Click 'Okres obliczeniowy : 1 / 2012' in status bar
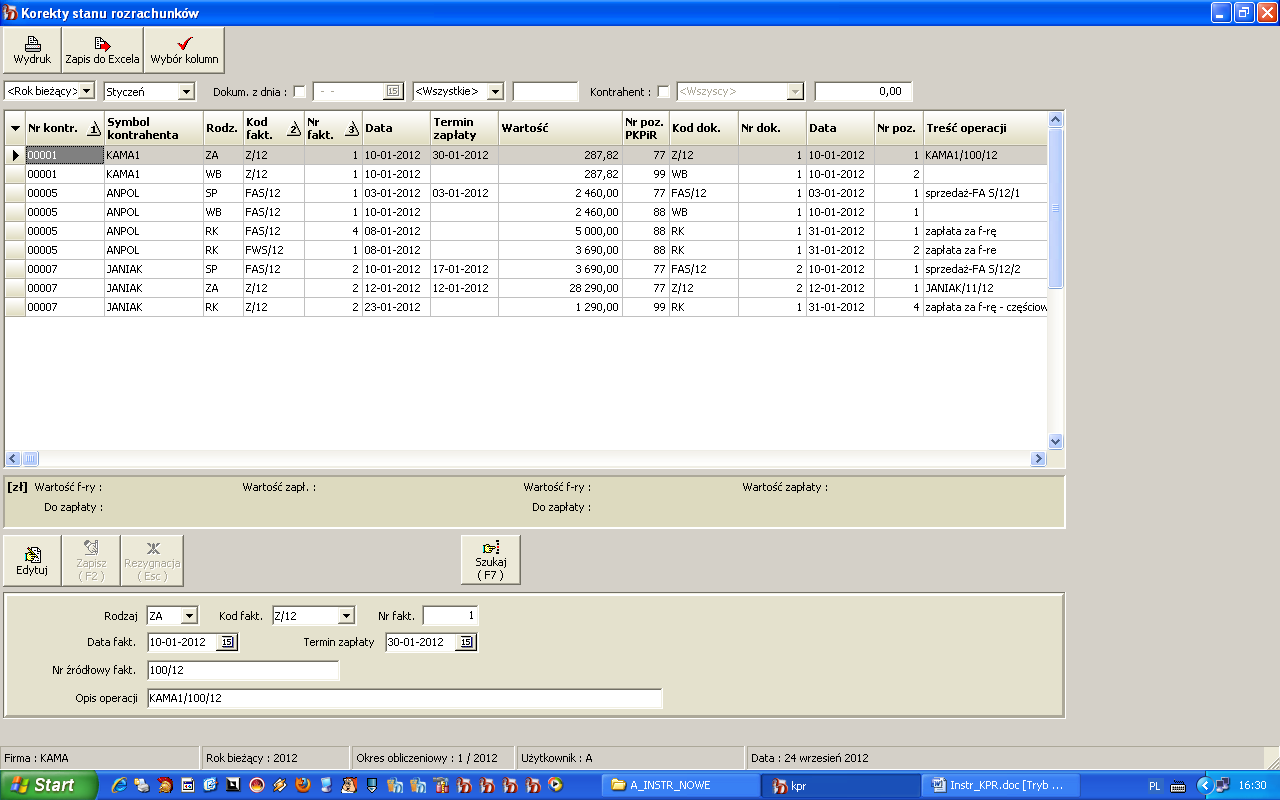 pos(431,758)
